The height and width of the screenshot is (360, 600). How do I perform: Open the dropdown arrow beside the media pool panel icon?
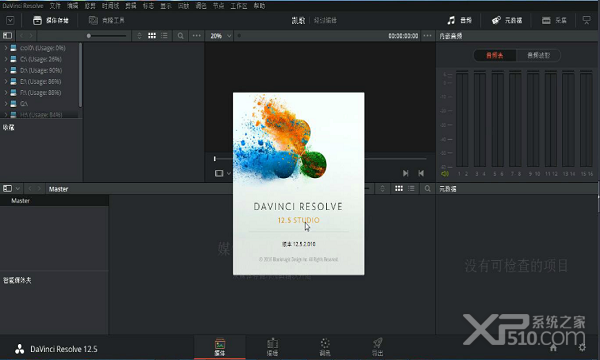coord(18,189)
